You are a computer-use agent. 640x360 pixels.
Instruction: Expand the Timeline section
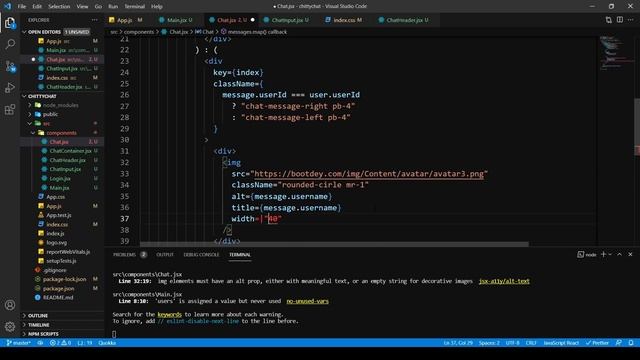pyautogui.click(x=38, y=325)
